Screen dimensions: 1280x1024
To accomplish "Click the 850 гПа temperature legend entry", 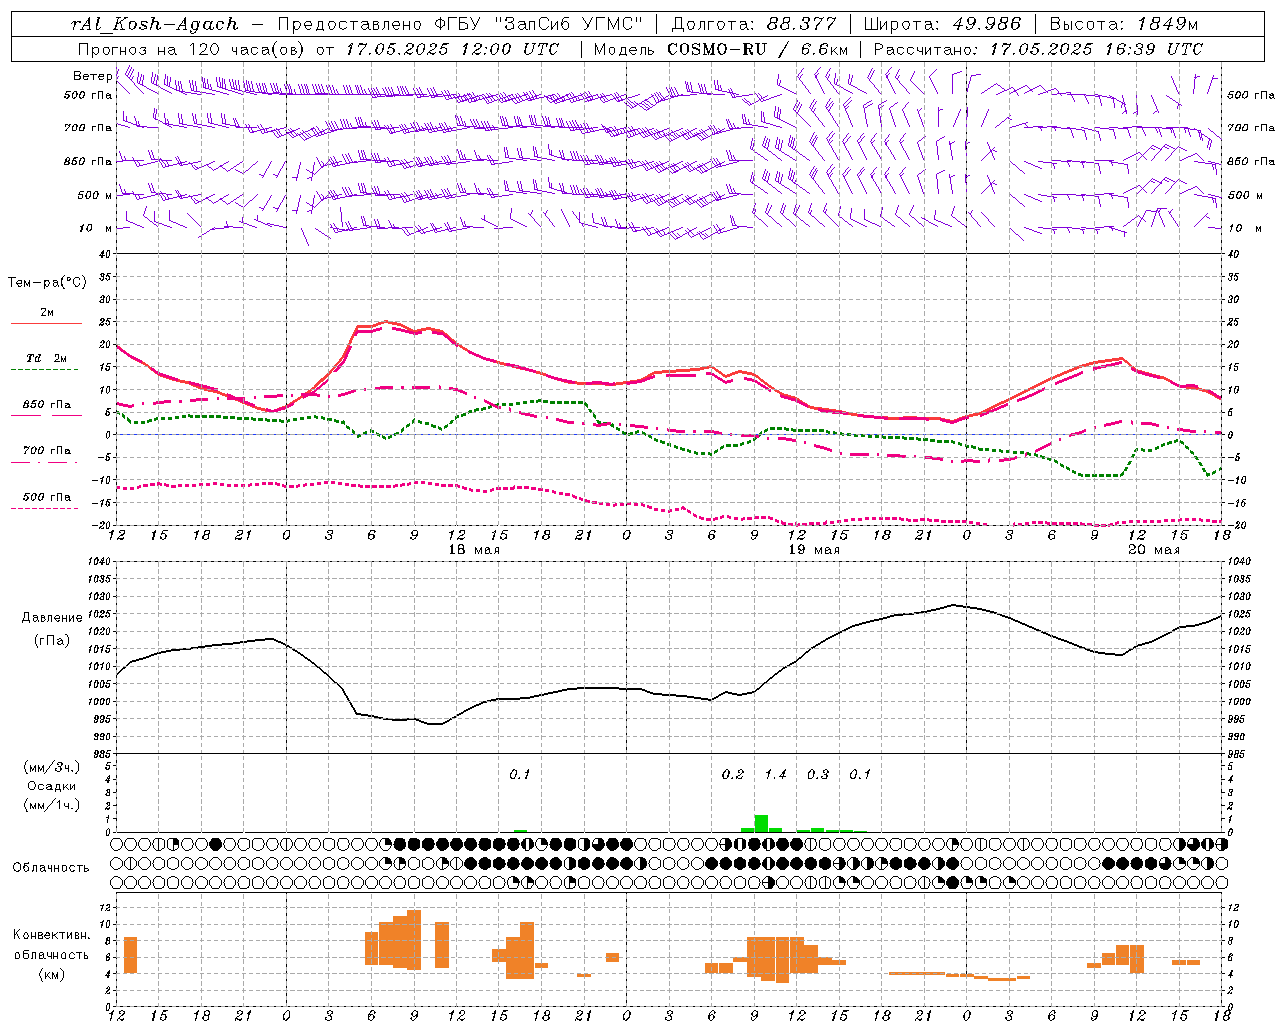I will [x=46, y=405].
